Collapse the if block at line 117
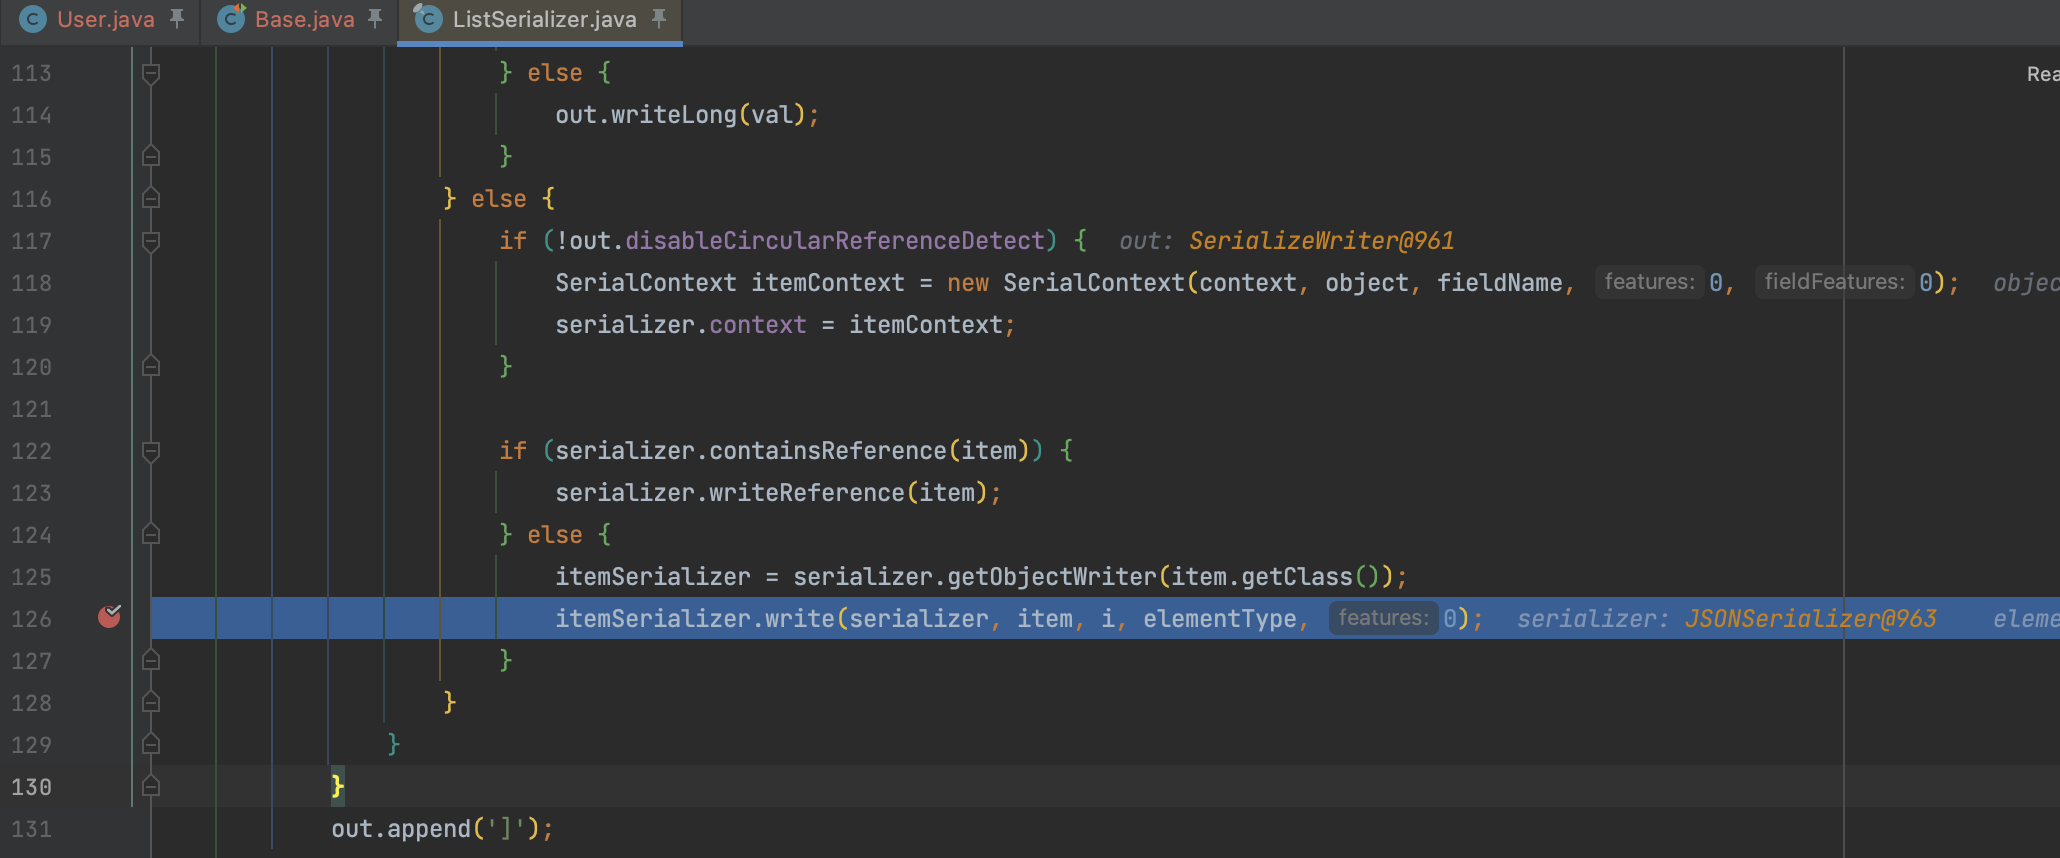This screenshot has width=2060, height=858. pos(151,241)
